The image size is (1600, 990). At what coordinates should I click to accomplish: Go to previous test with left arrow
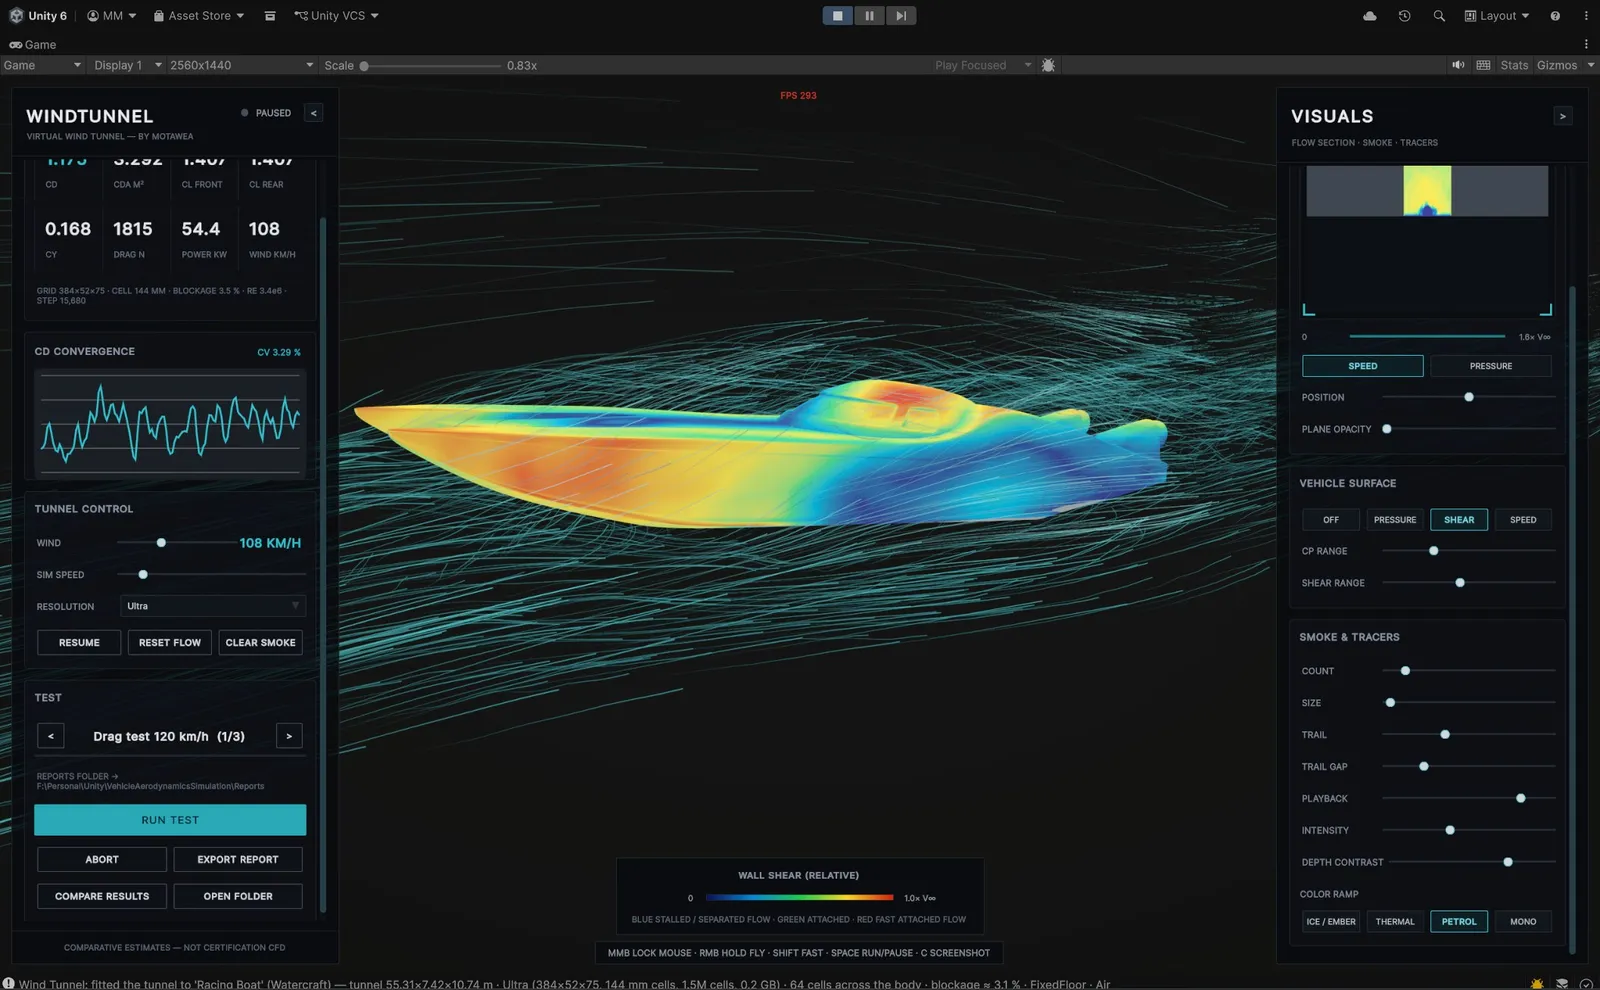point(51,736)
